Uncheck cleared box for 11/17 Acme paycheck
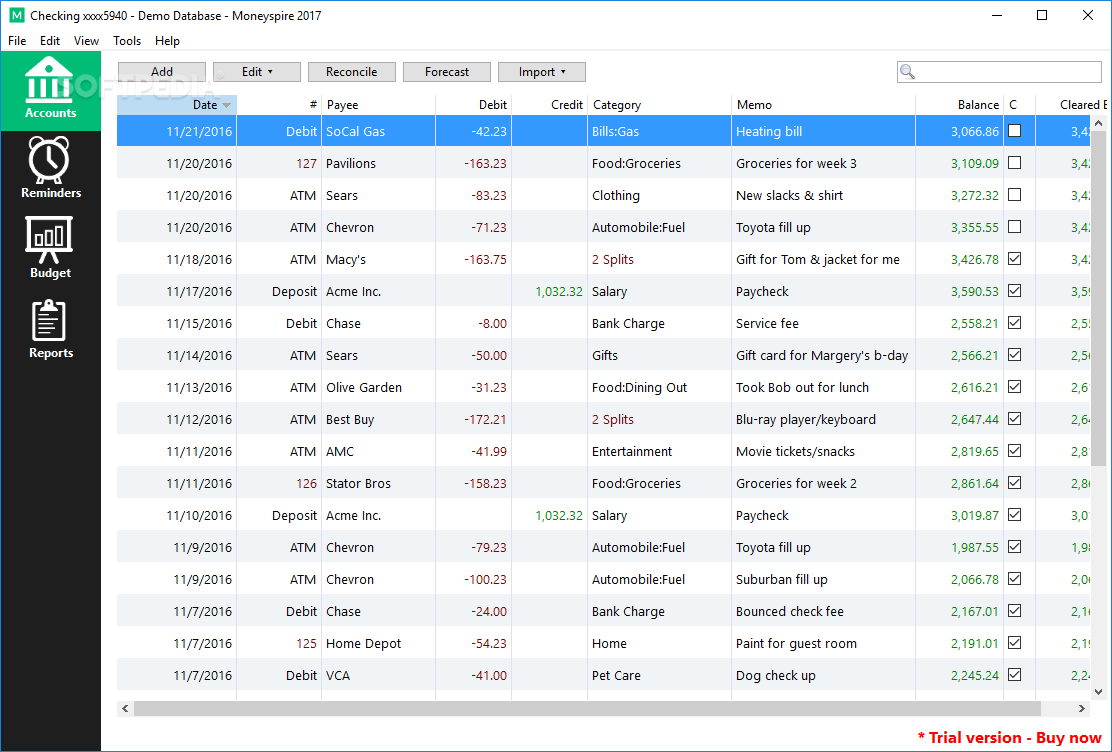This screenshot has width=1112, height=752. (1015, 291)
